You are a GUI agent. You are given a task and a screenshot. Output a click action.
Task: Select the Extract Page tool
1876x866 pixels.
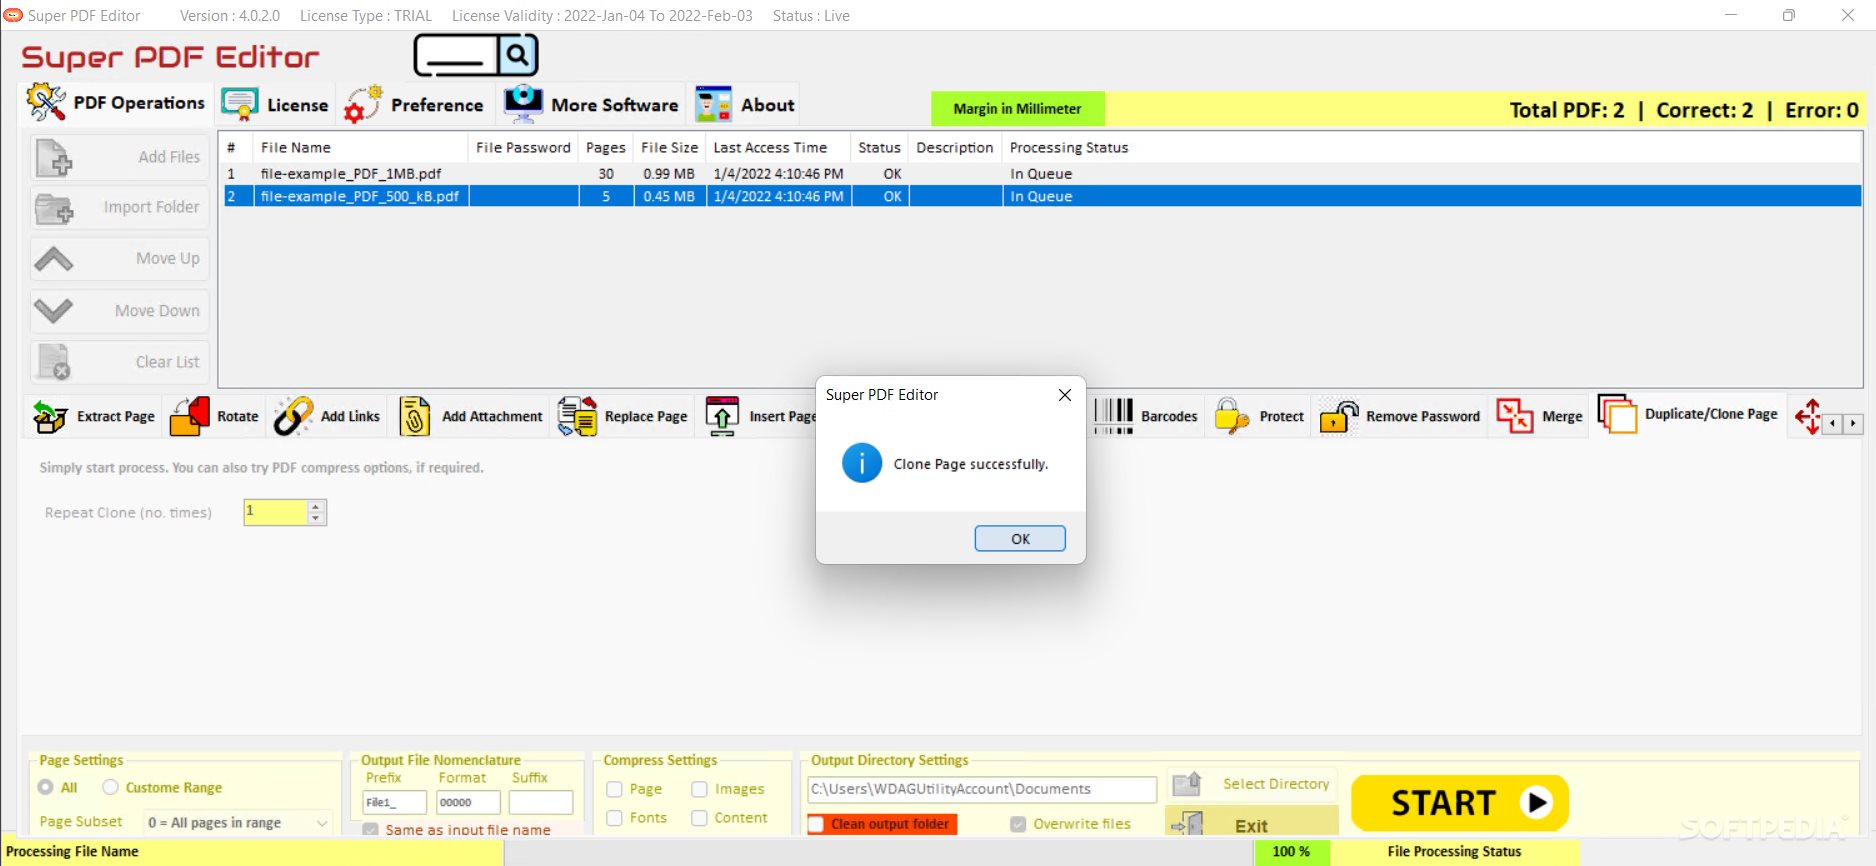click(94, 416)
